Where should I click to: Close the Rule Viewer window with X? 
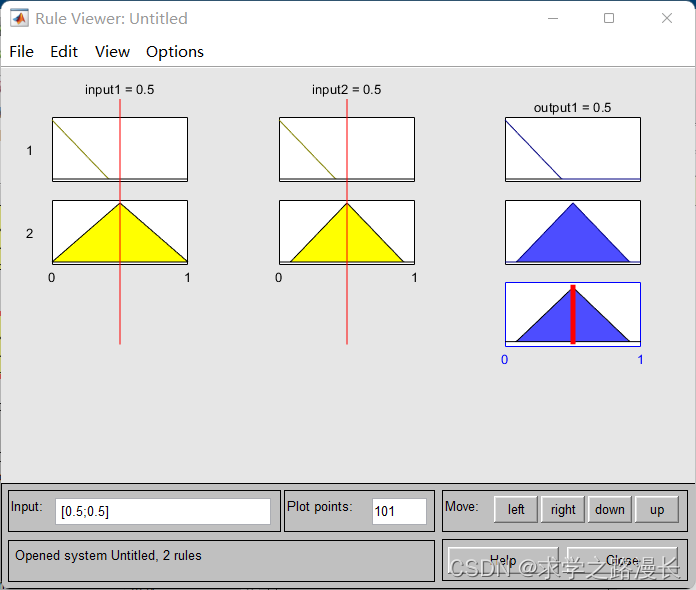[667, 18]
